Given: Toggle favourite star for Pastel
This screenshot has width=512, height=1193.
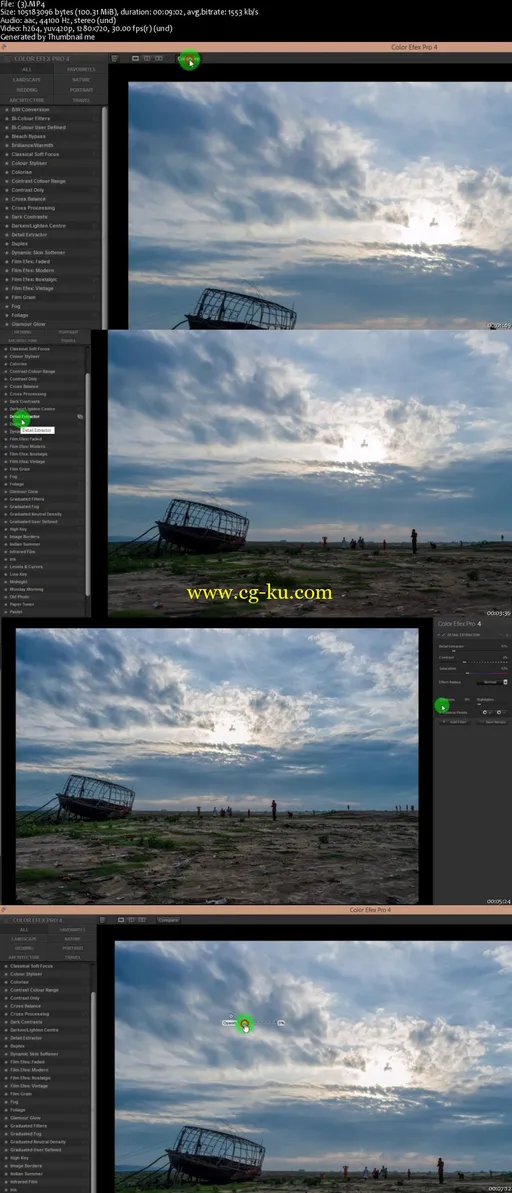Looking at the screenshot, I should [x=5, y=612].
